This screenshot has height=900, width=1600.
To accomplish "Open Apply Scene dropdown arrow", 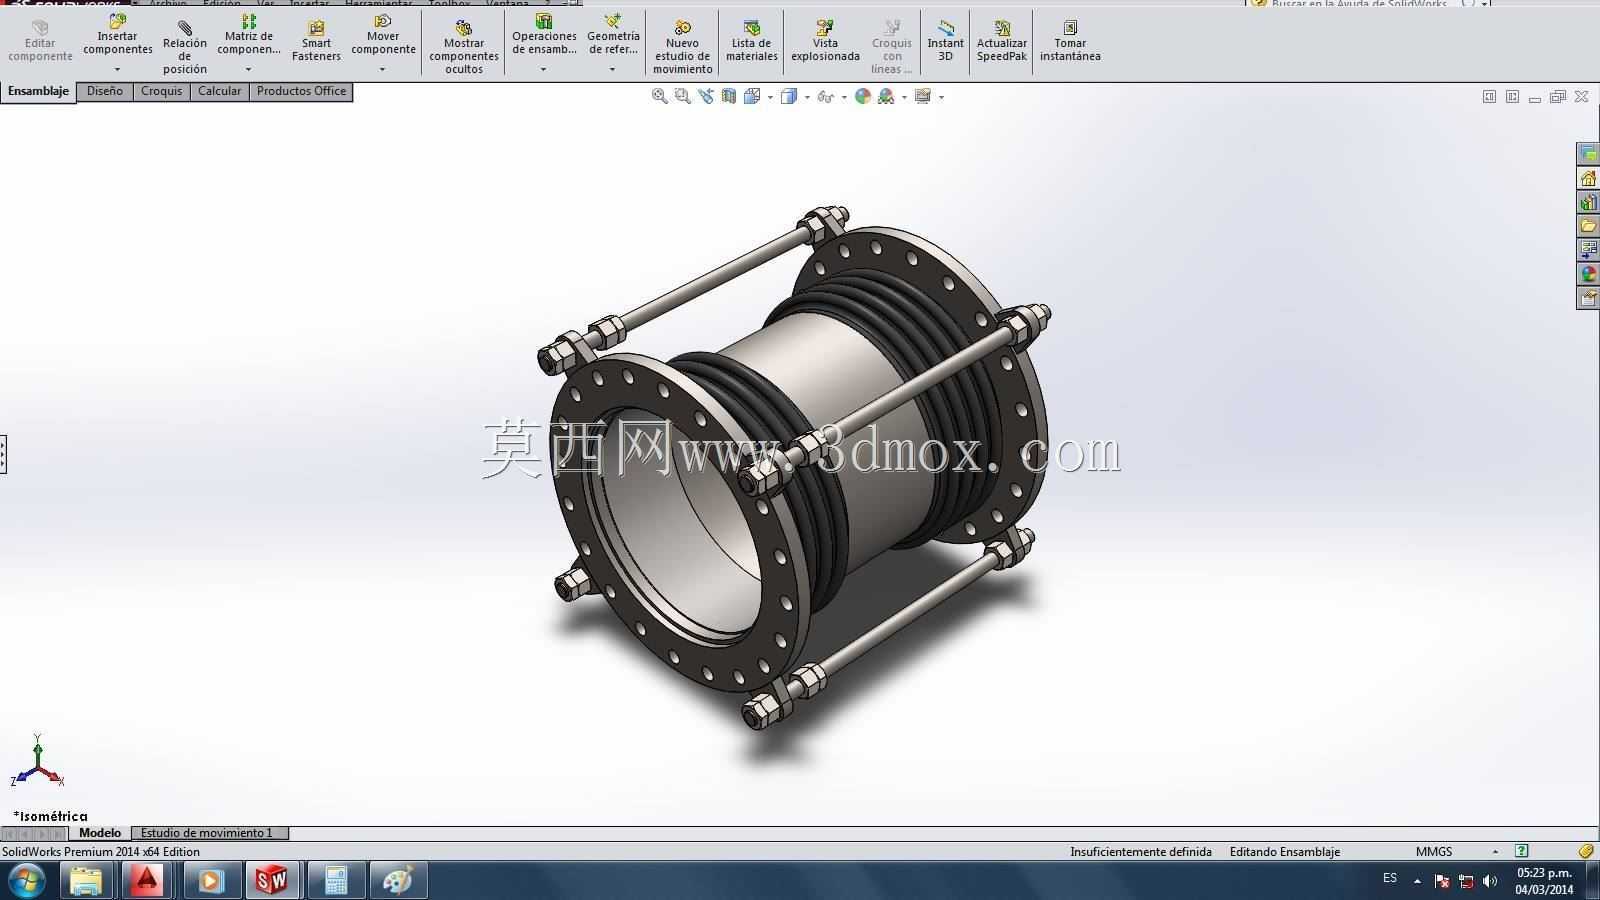I will tap(904, 97).
